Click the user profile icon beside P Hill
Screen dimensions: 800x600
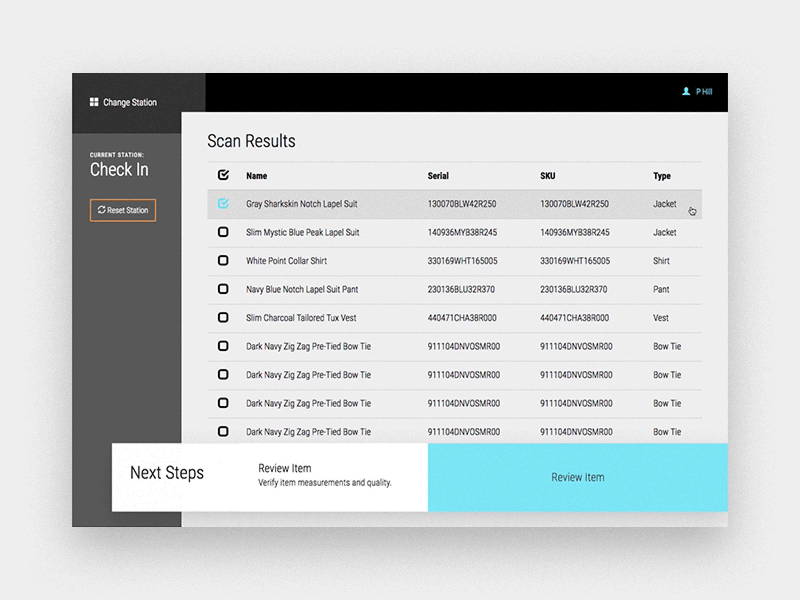click(686, 91)
